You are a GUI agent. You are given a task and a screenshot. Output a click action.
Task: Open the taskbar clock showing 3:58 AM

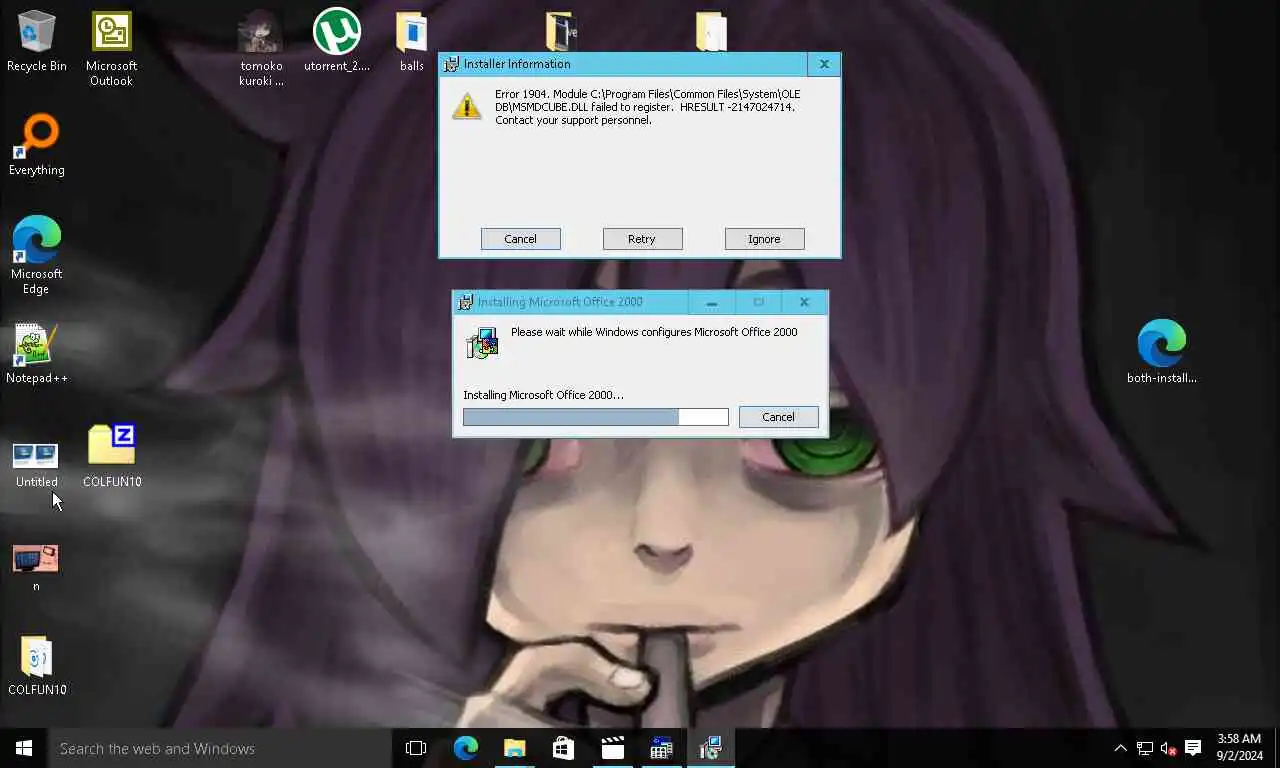[1239, 748]
